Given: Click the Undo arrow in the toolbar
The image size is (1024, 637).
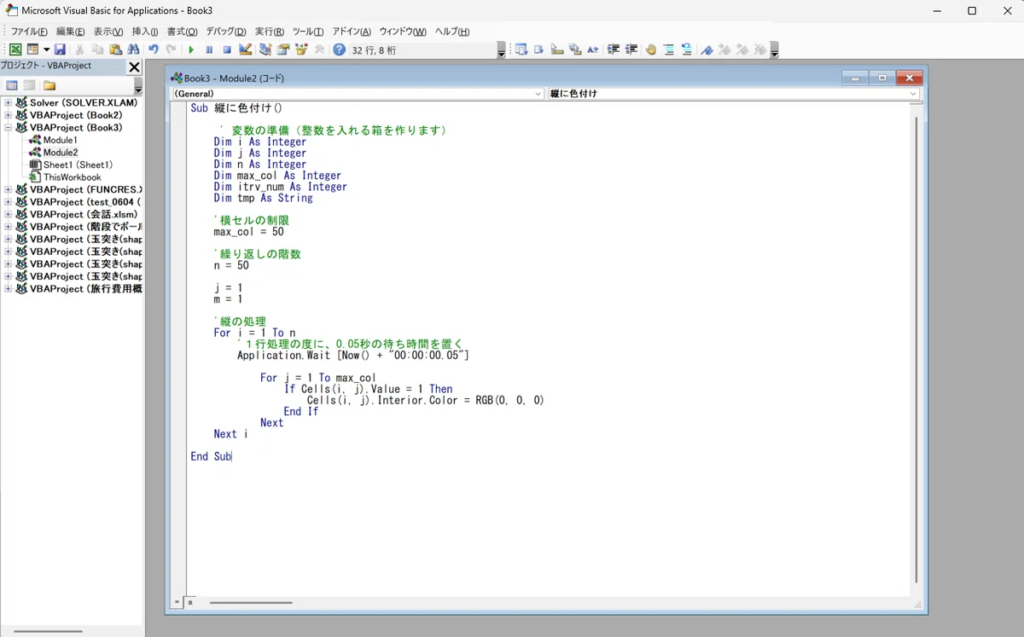Looking at the screenshot, I should (x=153, y=49).
